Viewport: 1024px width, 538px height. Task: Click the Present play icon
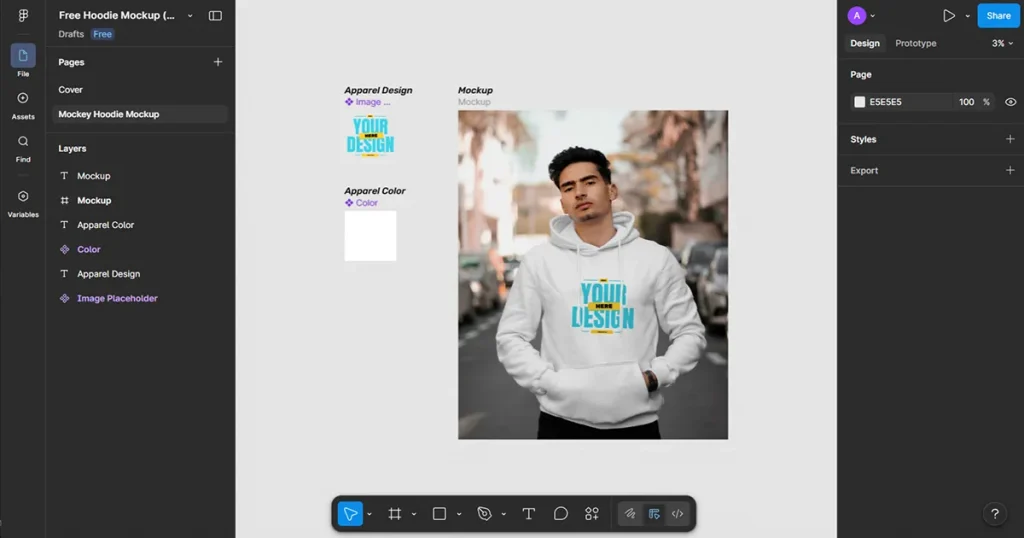pyautogui.click(x=948, y=16)
